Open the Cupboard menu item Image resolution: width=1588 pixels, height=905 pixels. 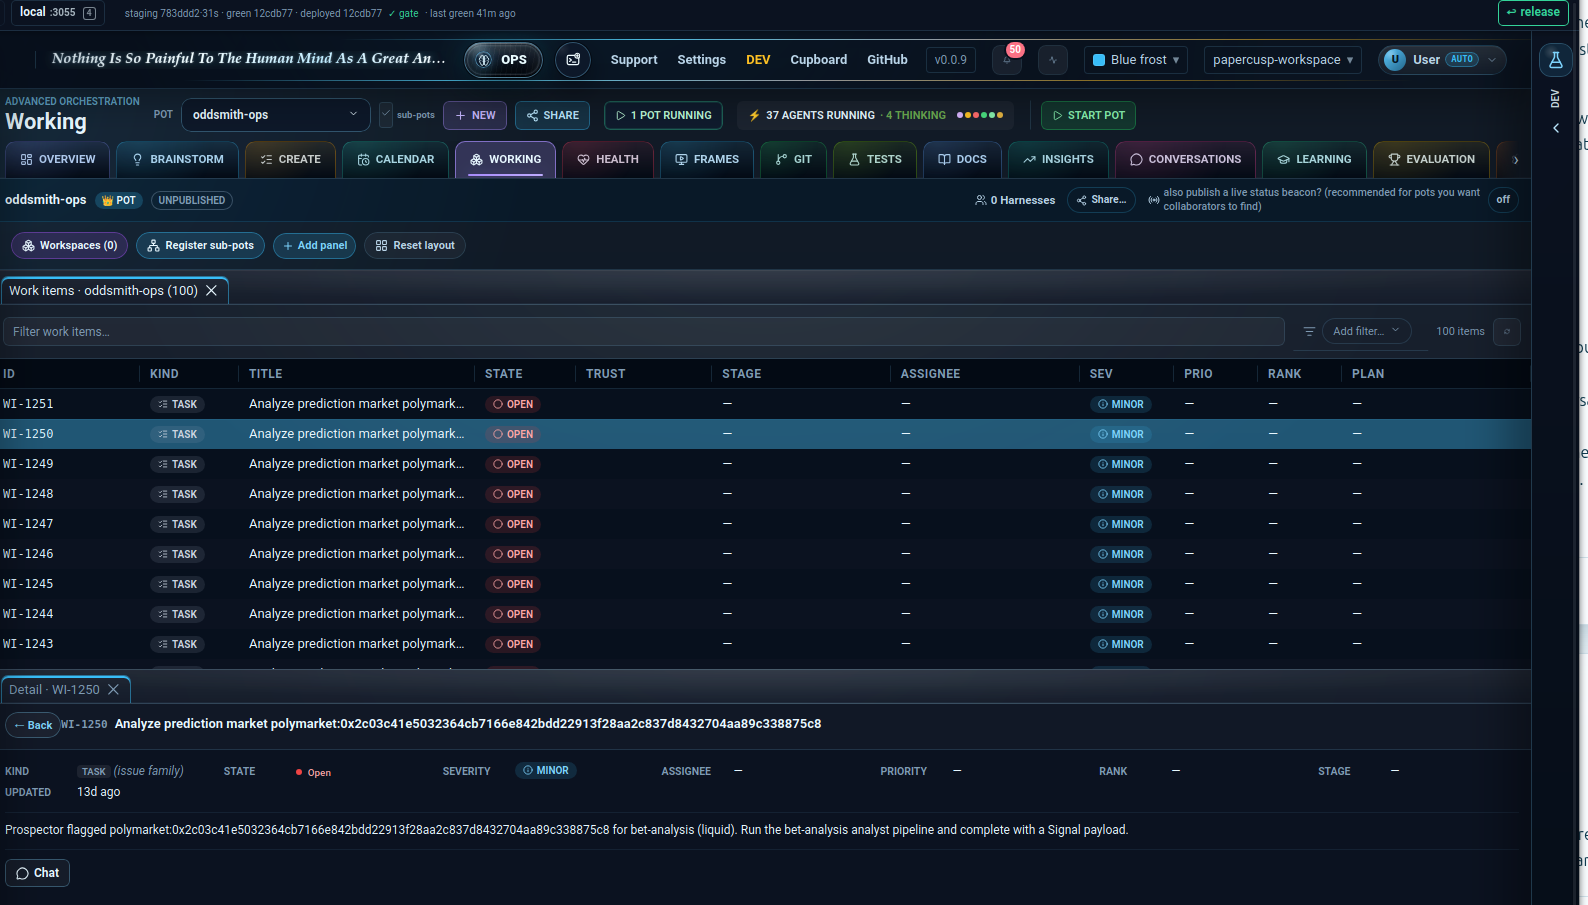(x=819, y=60)
